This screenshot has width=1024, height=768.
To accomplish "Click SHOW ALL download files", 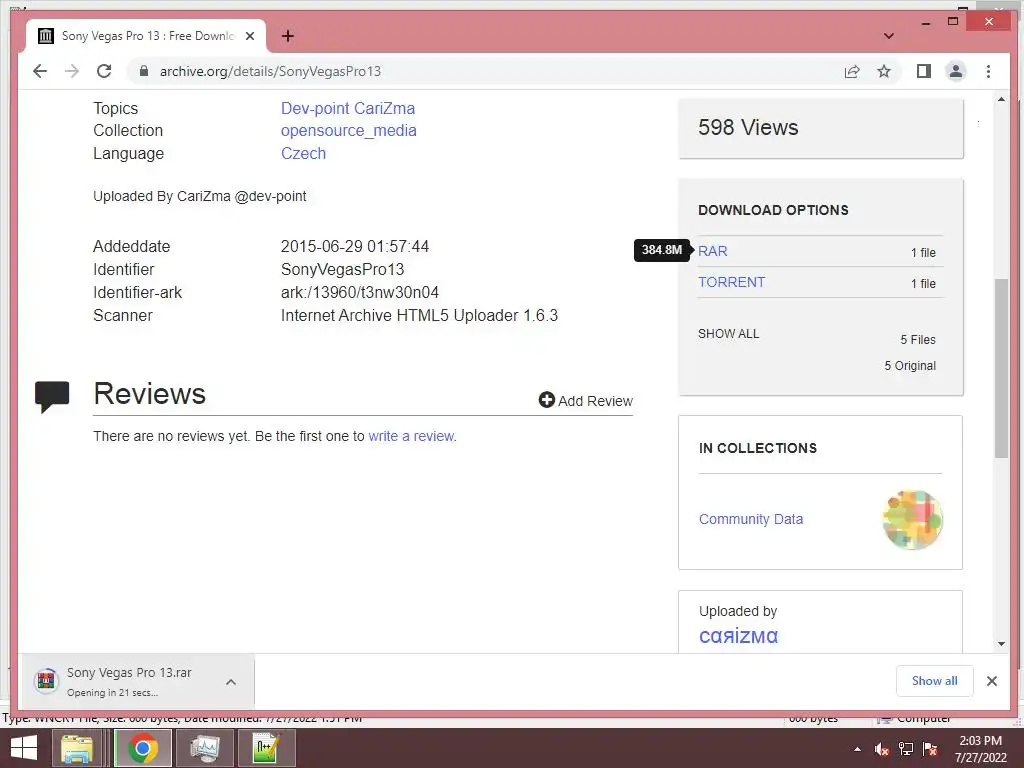I will pos(728,334).
